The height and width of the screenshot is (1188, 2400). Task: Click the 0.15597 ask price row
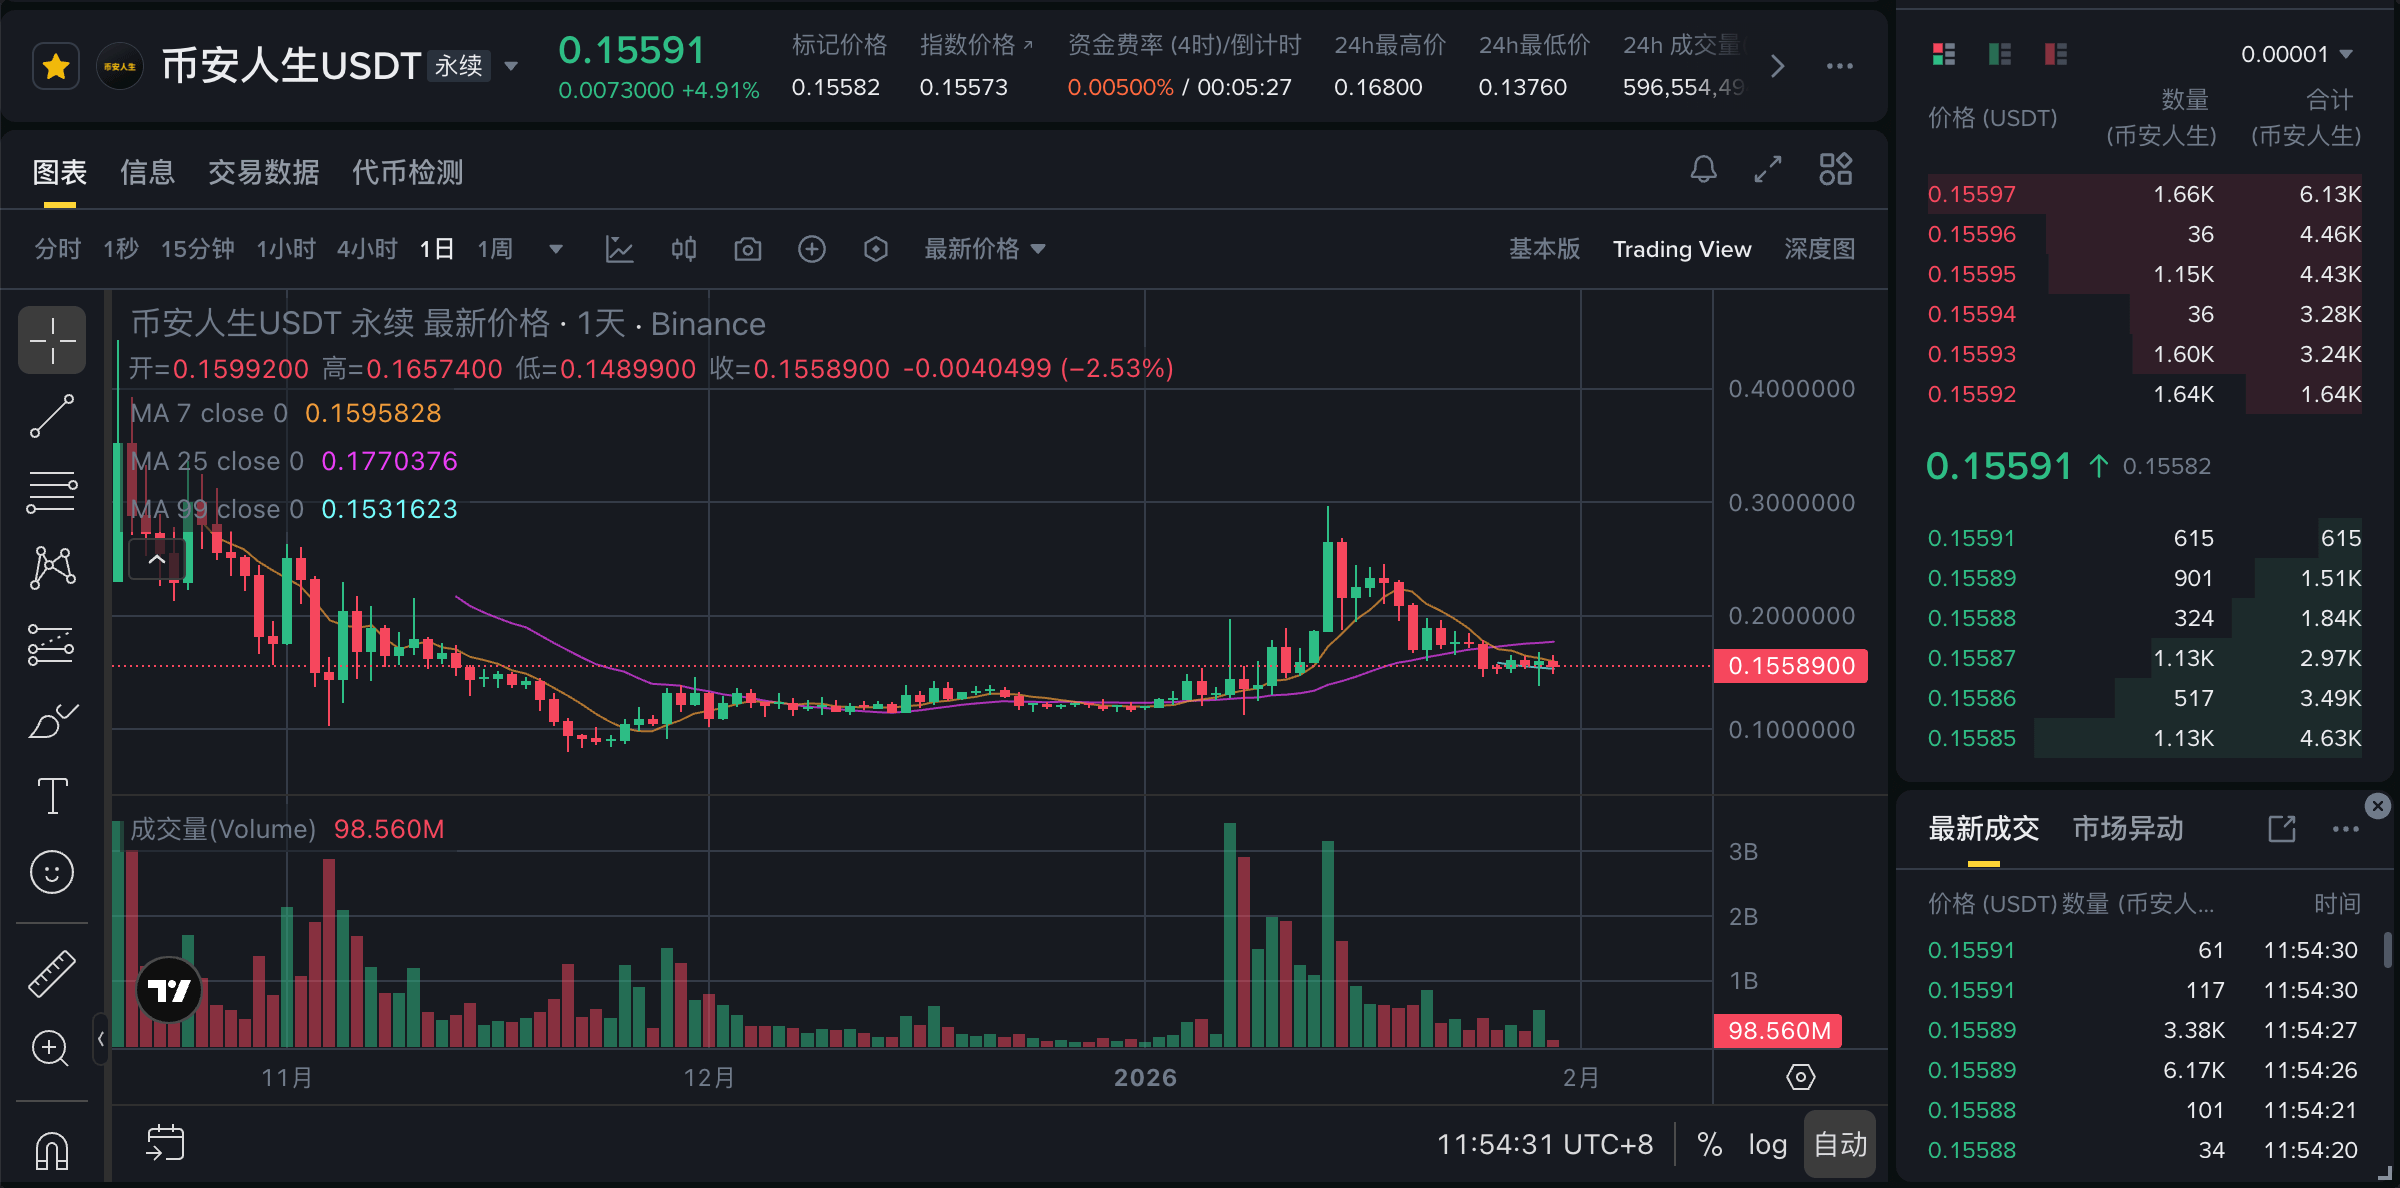tap(2144, 194)
